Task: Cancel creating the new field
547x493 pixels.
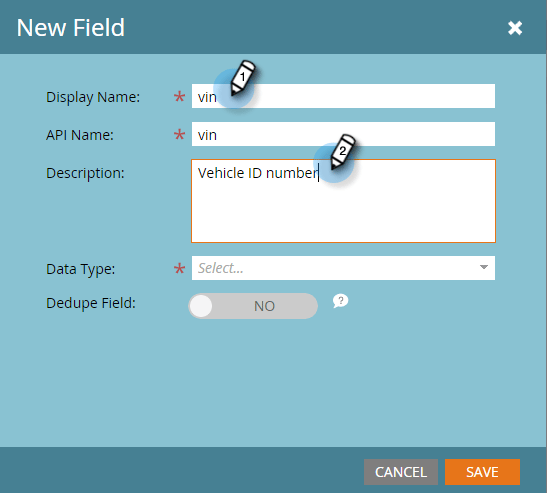Action: (x=401, y=472)
